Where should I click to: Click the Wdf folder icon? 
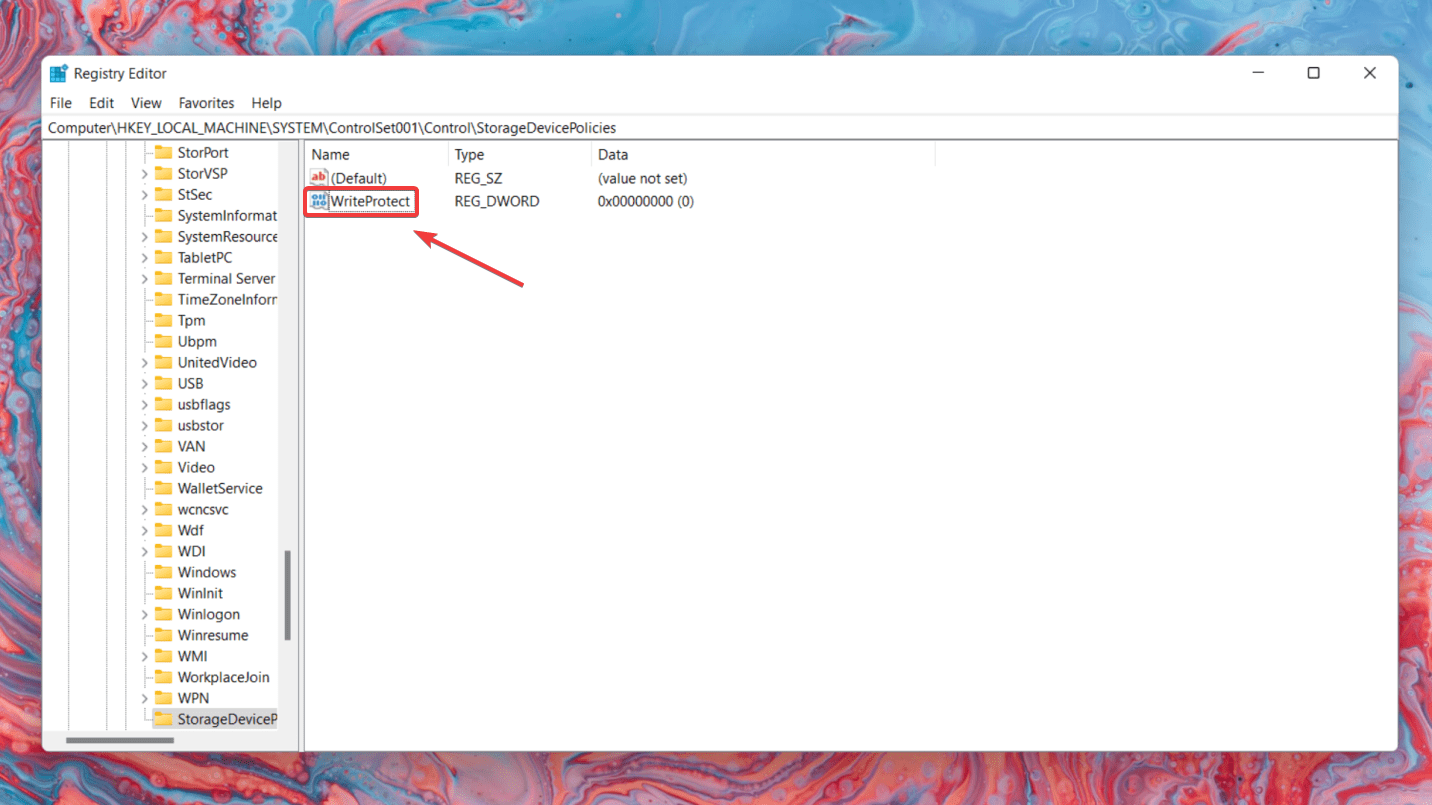(x=163, y=530)
